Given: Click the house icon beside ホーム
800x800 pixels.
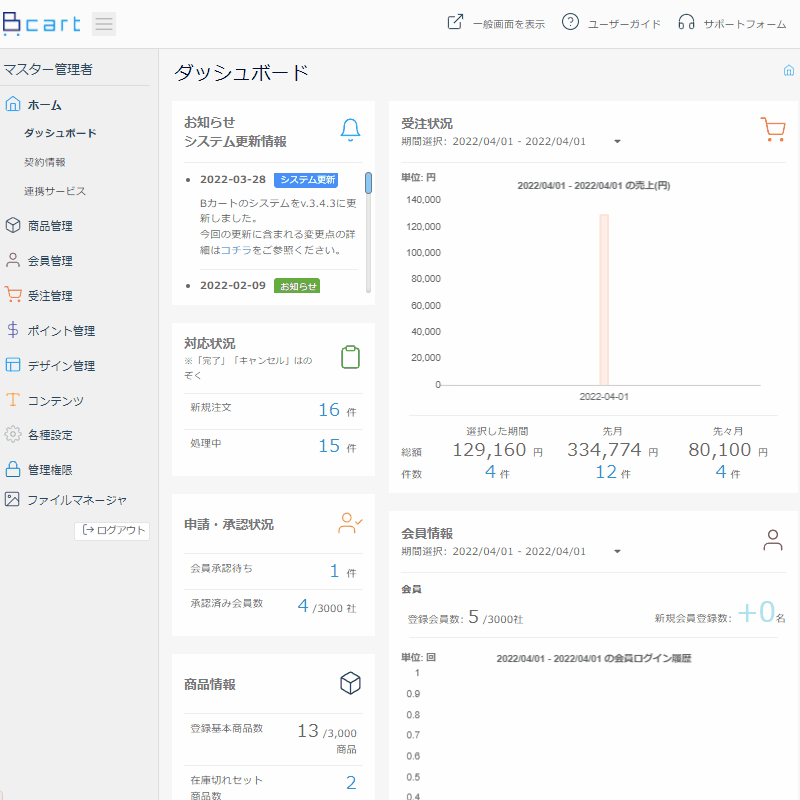Looking at the screenshot, I should tap(13, 104).
